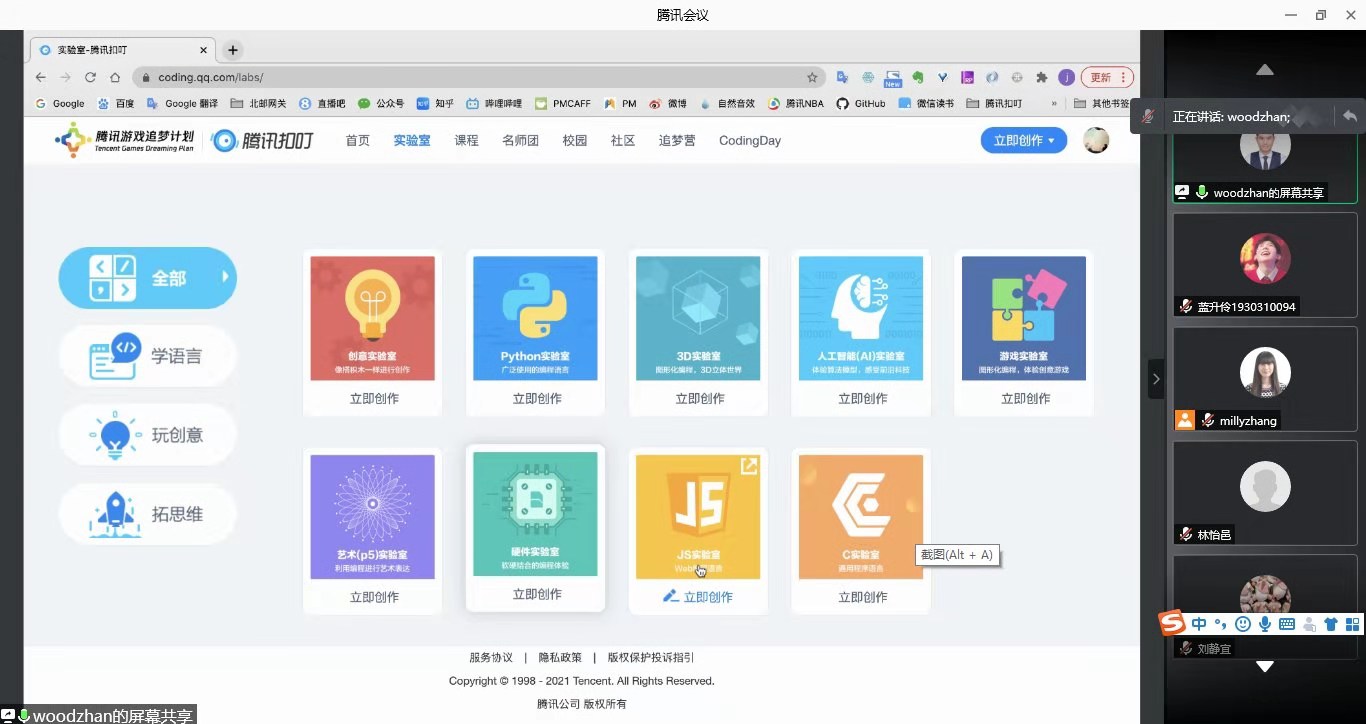Select the 学语言 category filter
The height and width of the screenshot is (724, 1366).
(147, 356)
